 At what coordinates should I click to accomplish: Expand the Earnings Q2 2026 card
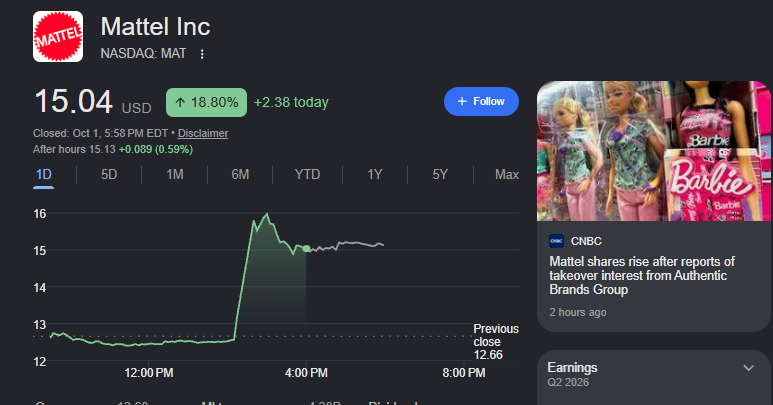(748, 368)
